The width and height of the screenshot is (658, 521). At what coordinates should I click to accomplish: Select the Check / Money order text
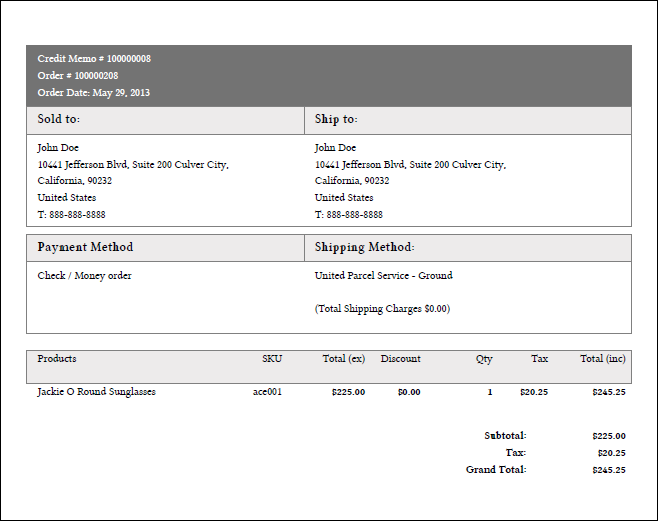(84, 276)
